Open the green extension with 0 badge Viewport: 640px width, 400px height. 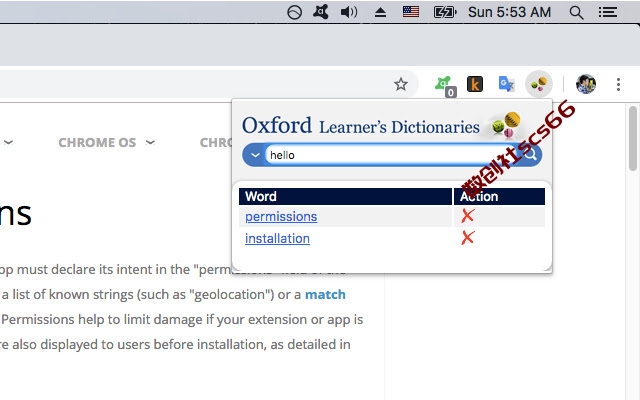tap(444, 86)
